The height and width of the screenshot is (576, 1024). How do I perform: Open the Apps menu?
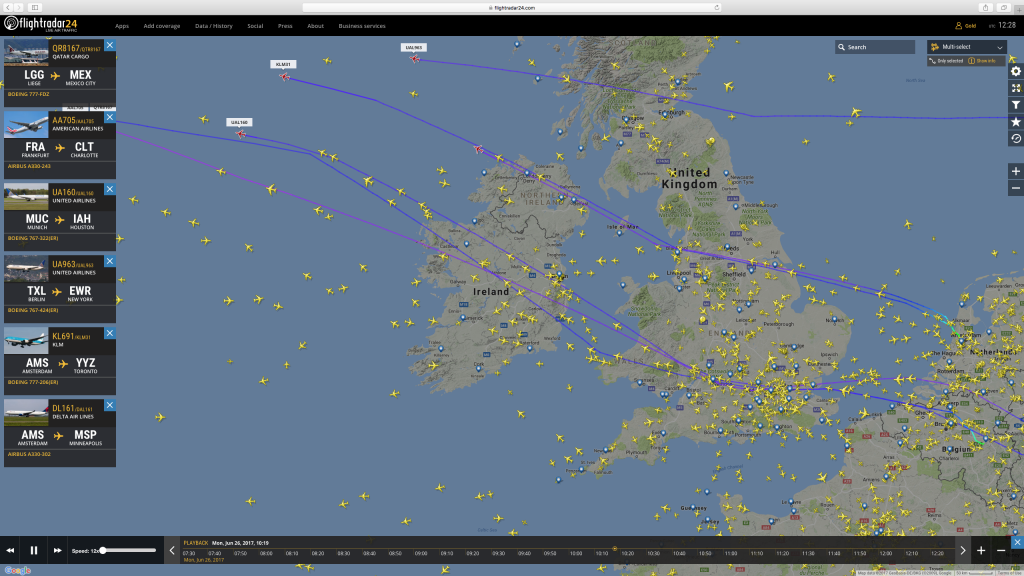[121, 26]
